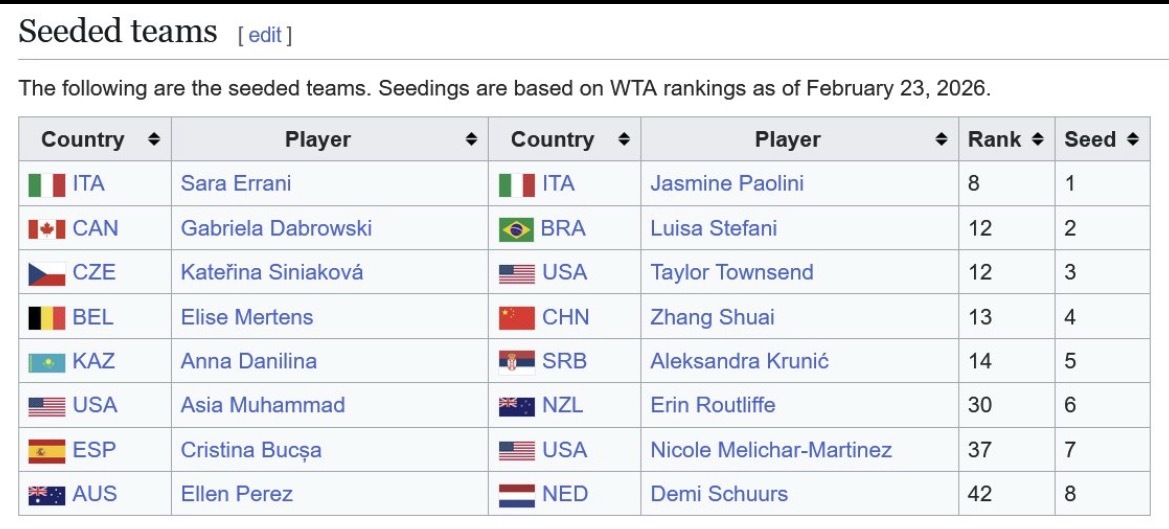Click the Spain flag icon beside ESP

(47, 451)
